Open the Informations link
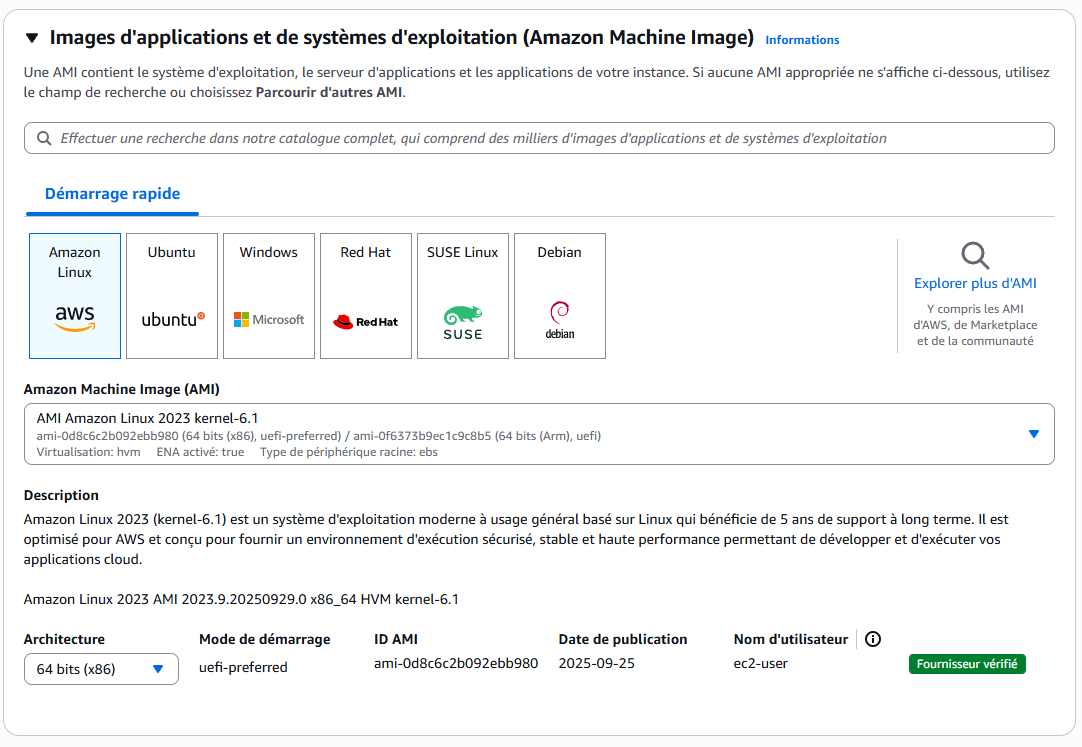The height and width of the screenshot is (747, 1082). [x=802, y=39]
